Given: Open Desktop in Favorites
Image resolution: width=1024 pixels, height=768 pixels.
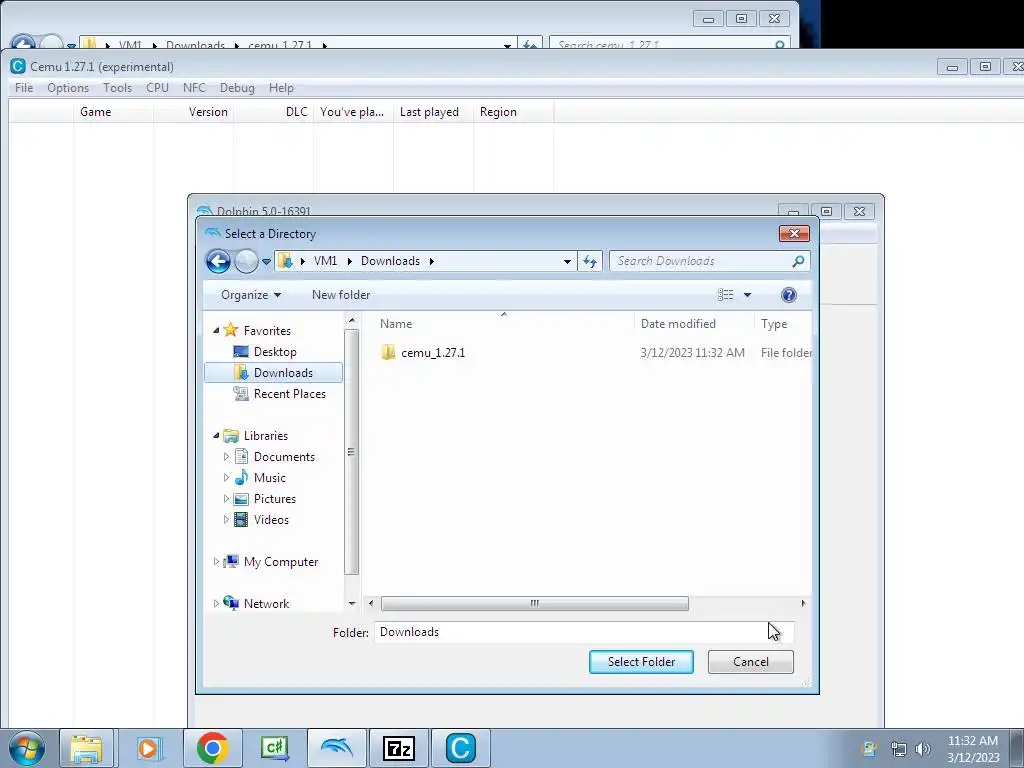Looking at the screenshot, I should click(275, 352).
